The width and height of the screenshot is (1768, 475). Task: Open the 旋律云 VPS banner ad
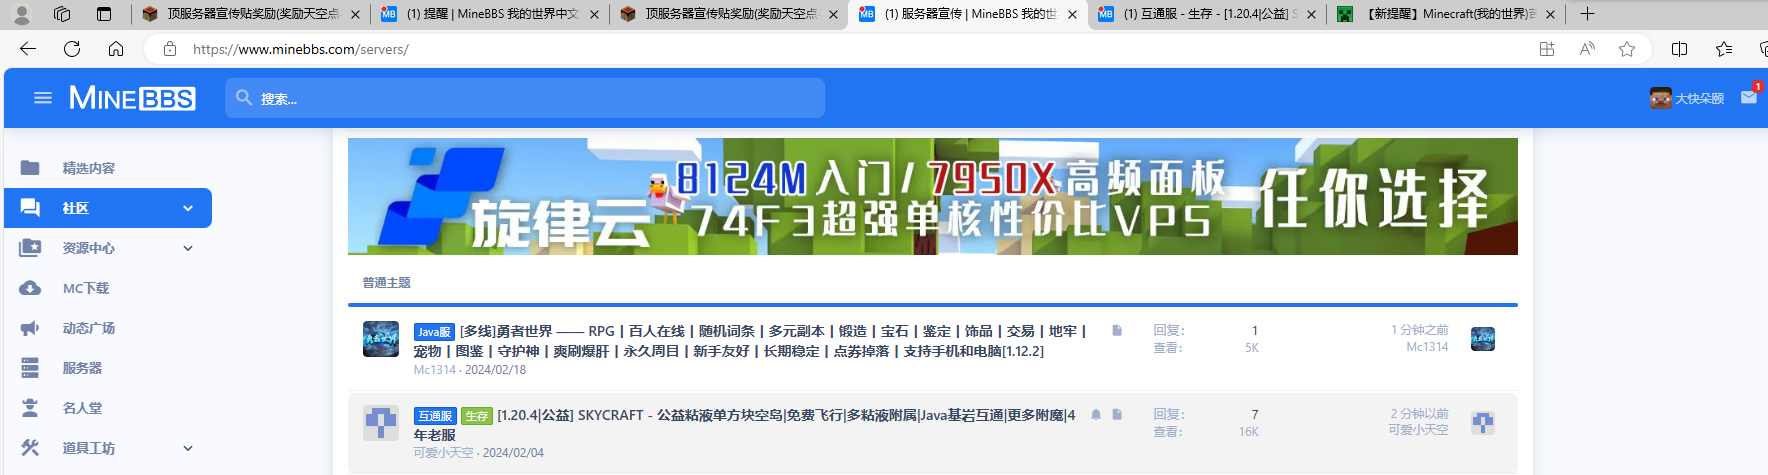pos(932,196)
